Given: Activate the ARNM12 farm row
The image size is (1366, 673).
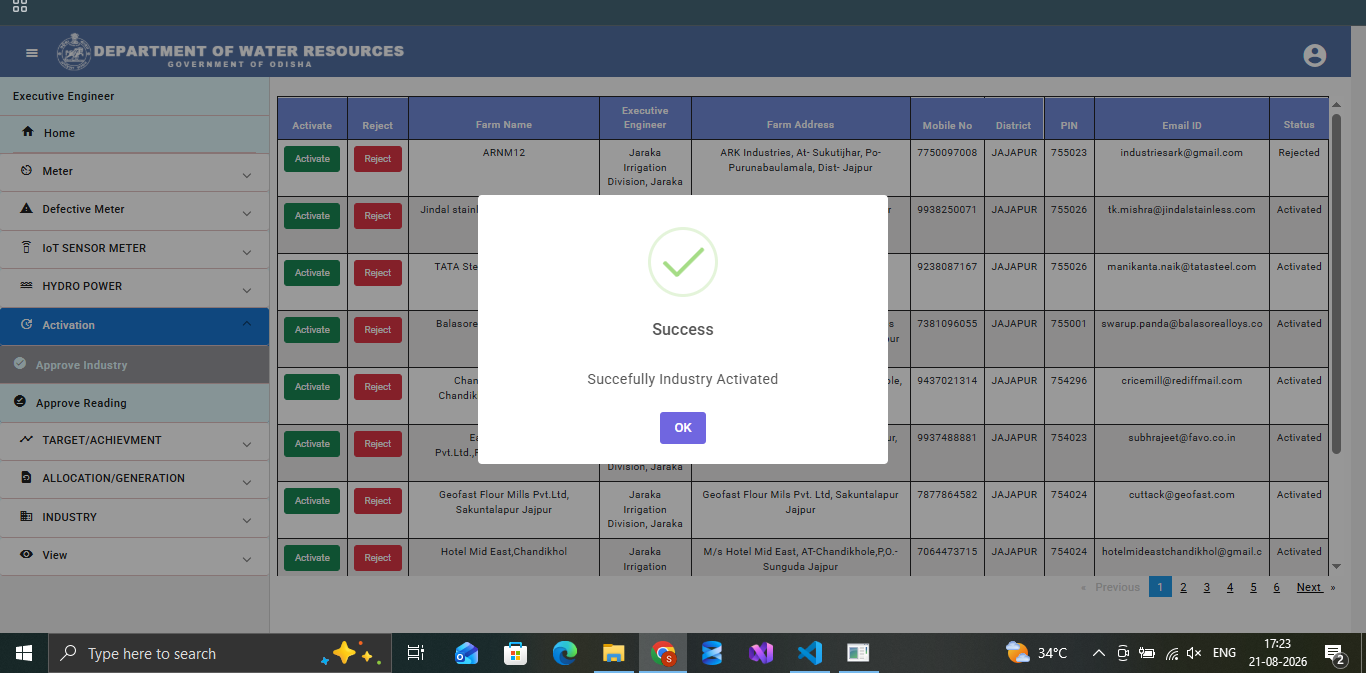Looking at the screenshot, I should click(312, 159).
